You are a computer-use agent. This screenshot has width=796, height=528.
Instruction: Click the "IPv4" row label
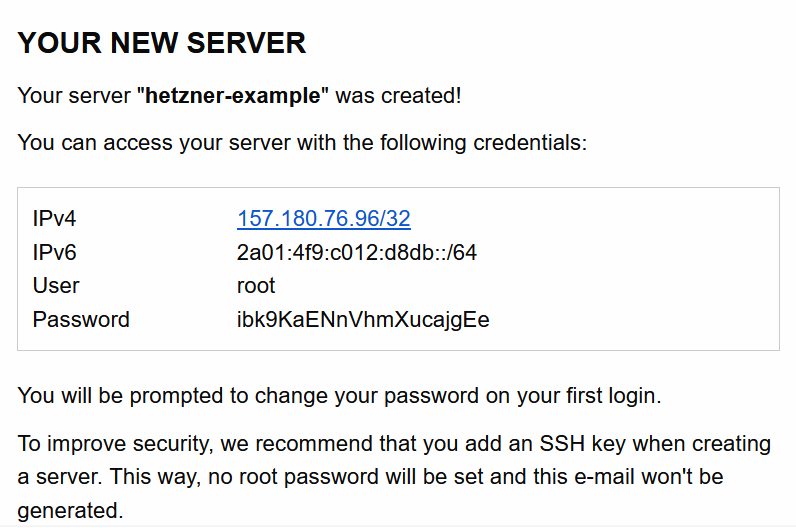(55, 219)
